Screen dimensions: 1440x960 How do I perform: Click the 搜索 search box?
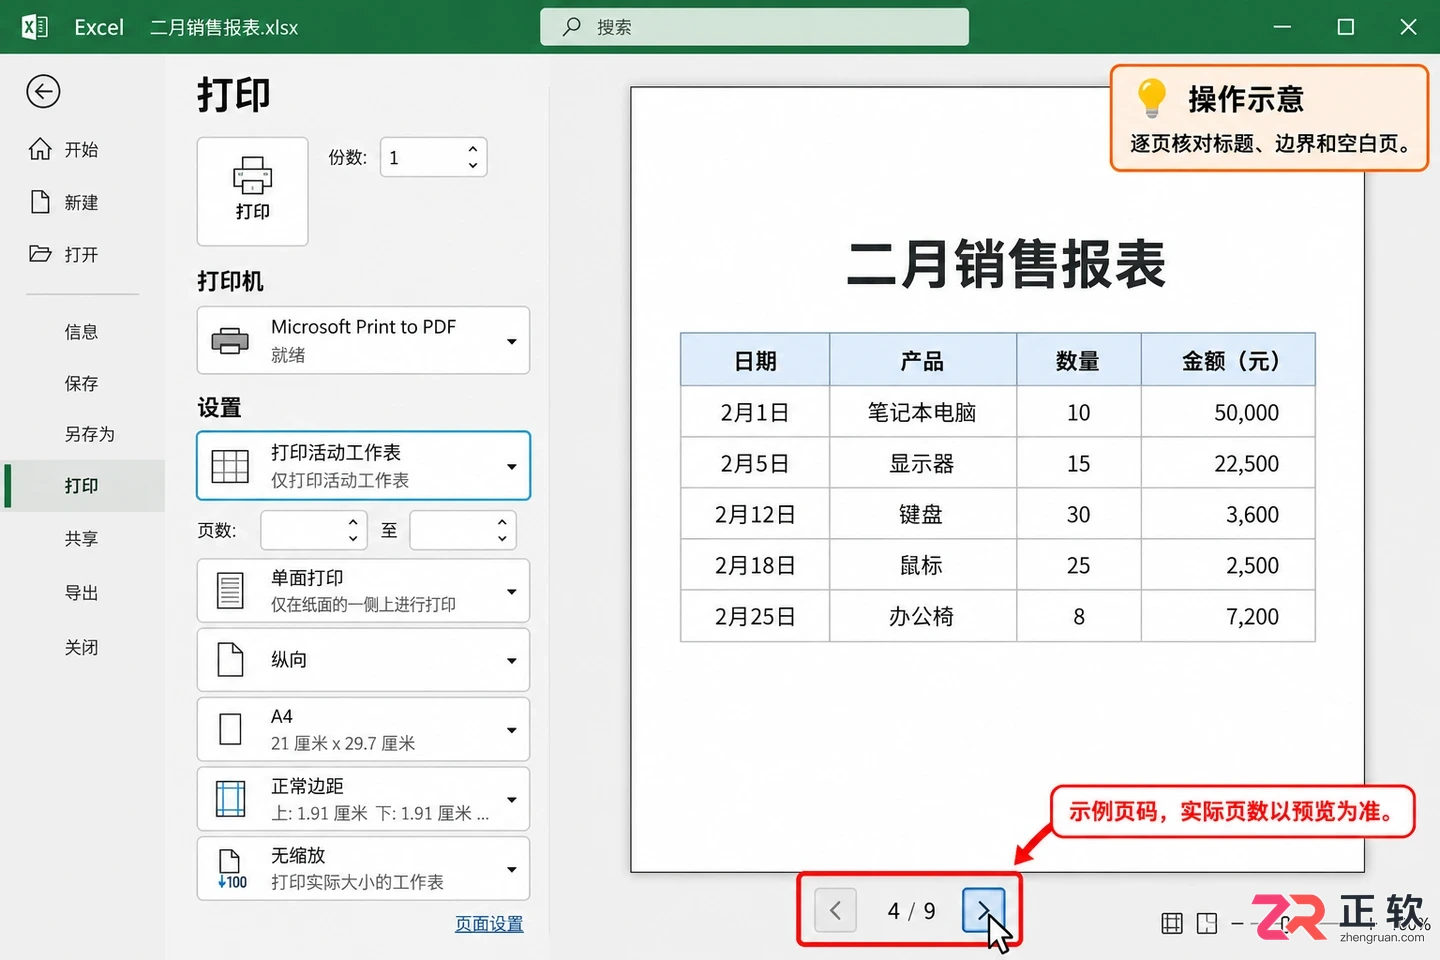754,27
